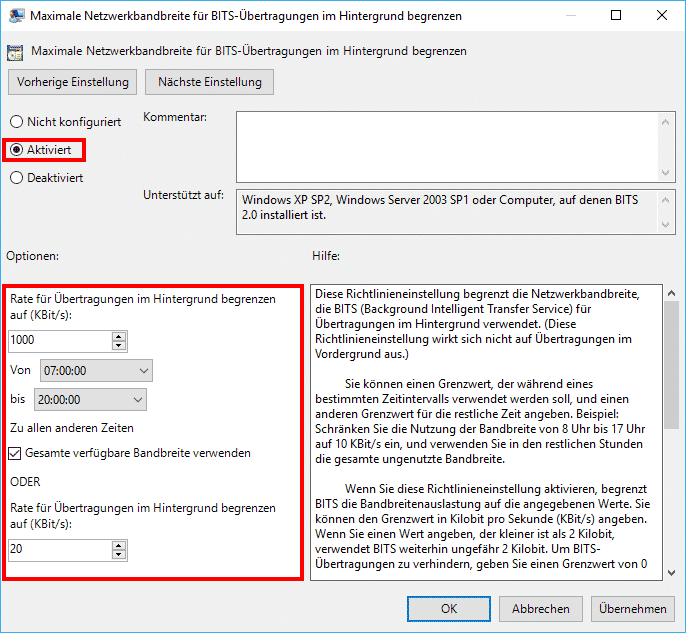Click the Unterstützt auf: label
The image size is (686, 633).
coord(183,195)
